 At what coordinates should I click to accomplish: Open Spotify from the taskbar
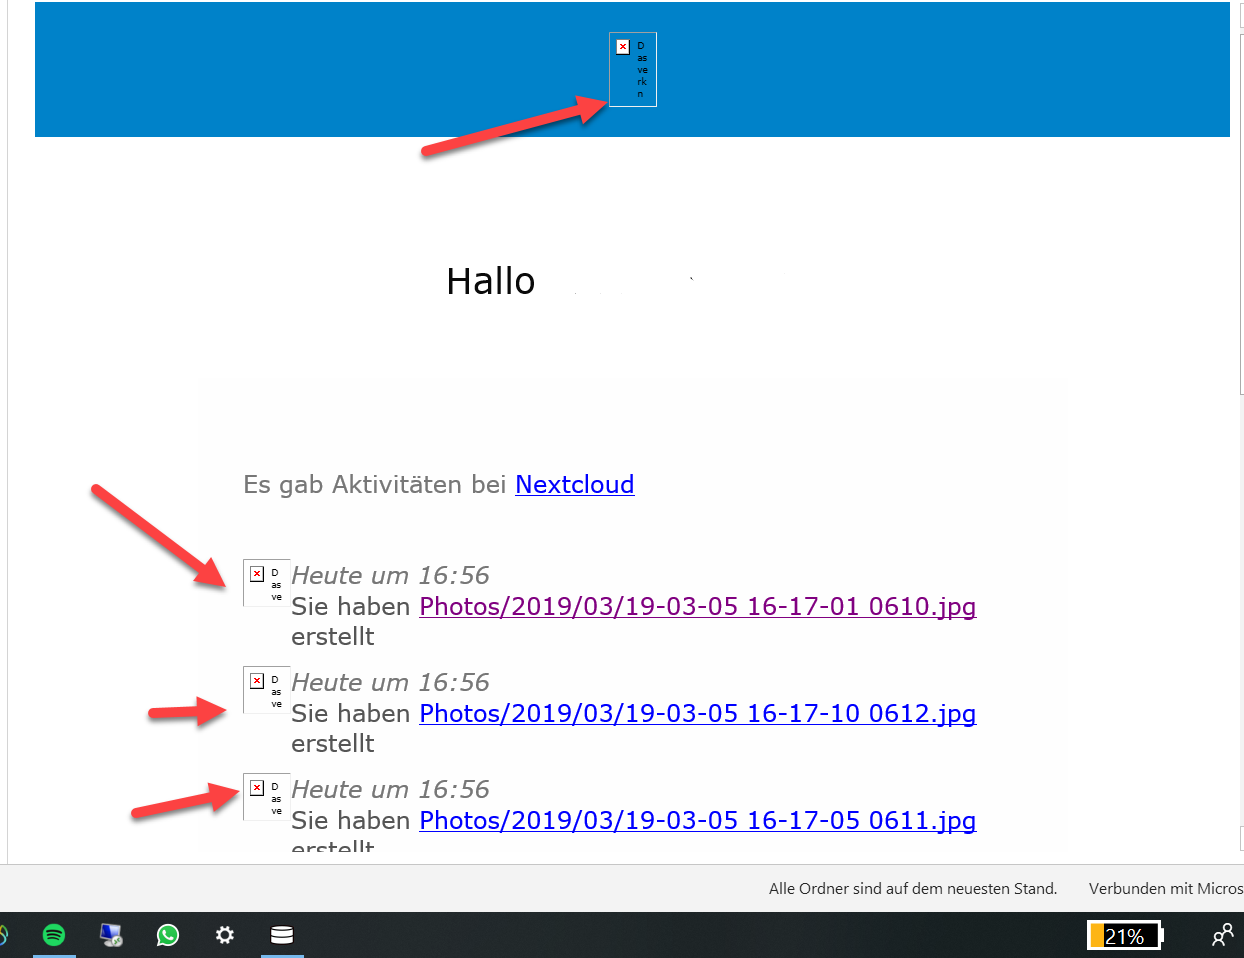coord(54,935)
